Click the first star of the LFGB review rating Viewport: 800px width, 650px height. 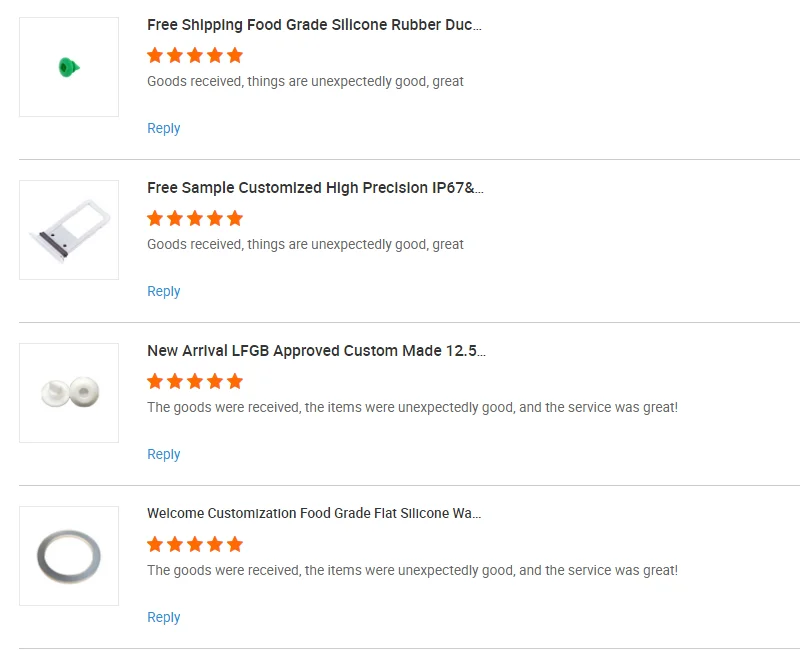click(155, 381)
